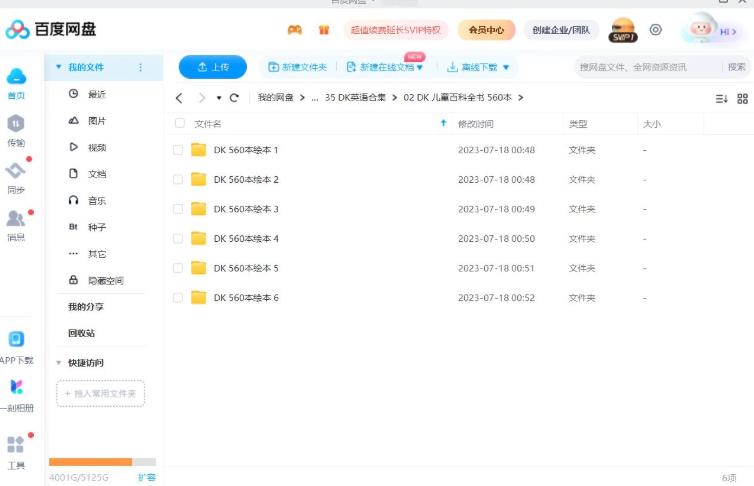Click the Baidu Netdisk logo
This screenshot has height=486, width=754.
pyautogui.click(x=51, y=29)
